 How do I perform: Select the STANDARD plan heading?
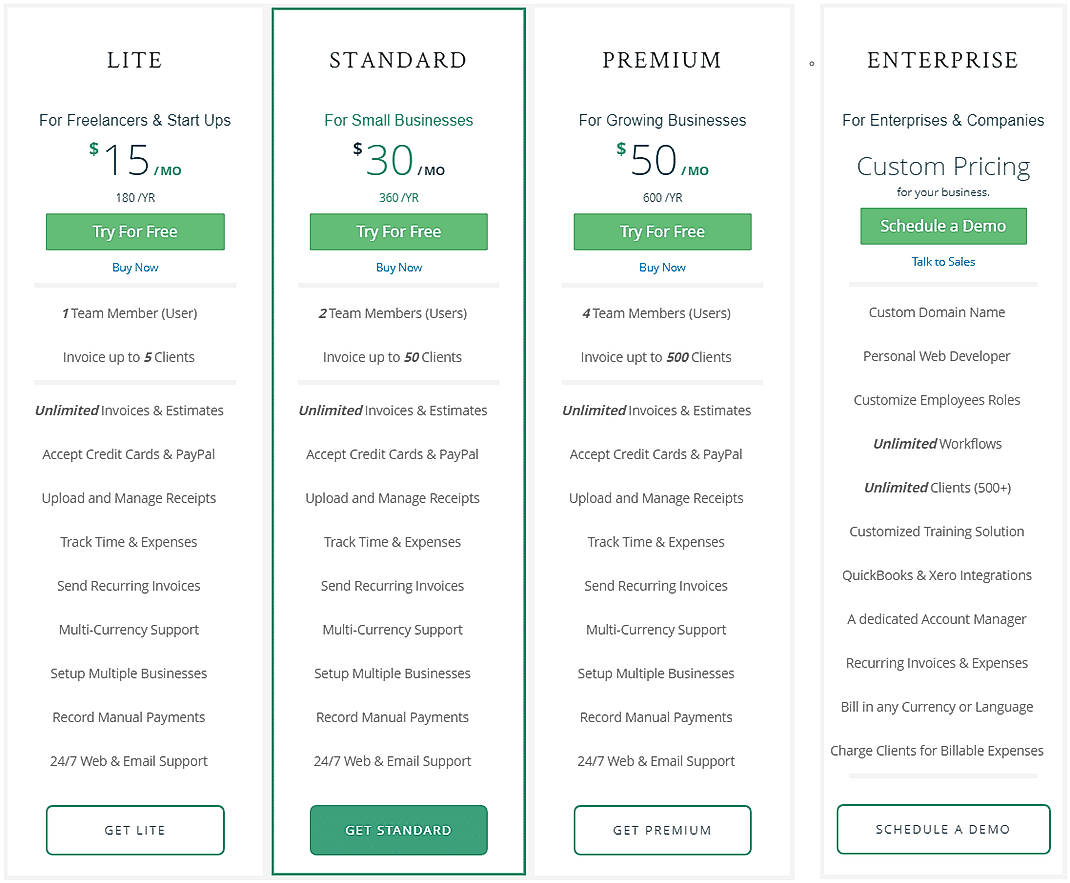pos(398,60)
